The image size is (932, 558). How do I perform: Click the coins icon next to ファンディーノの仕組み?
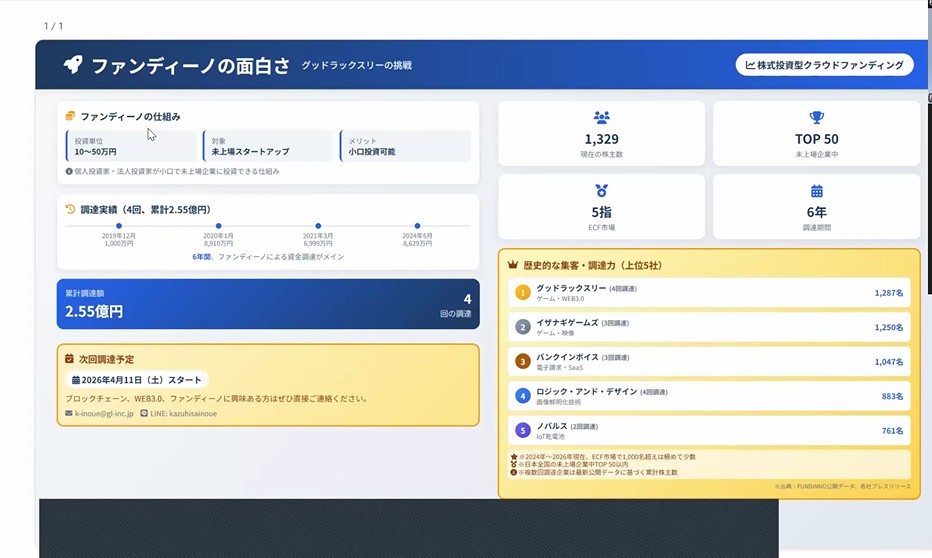[70, 116]
